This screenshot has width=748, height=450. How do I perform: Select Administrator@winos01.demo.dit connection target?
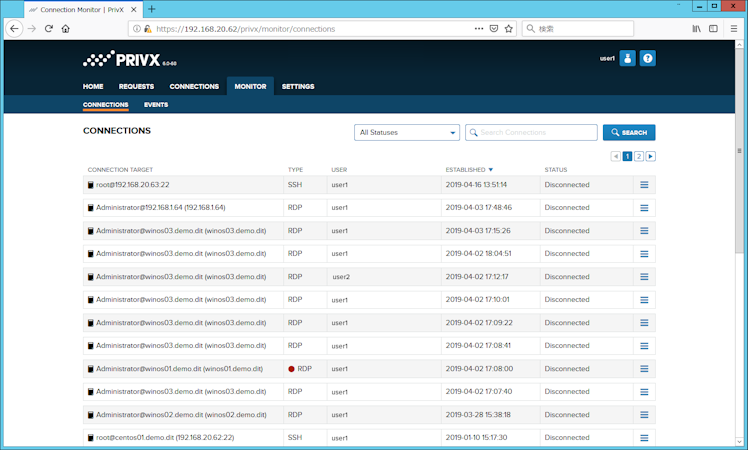coord(179,369)
